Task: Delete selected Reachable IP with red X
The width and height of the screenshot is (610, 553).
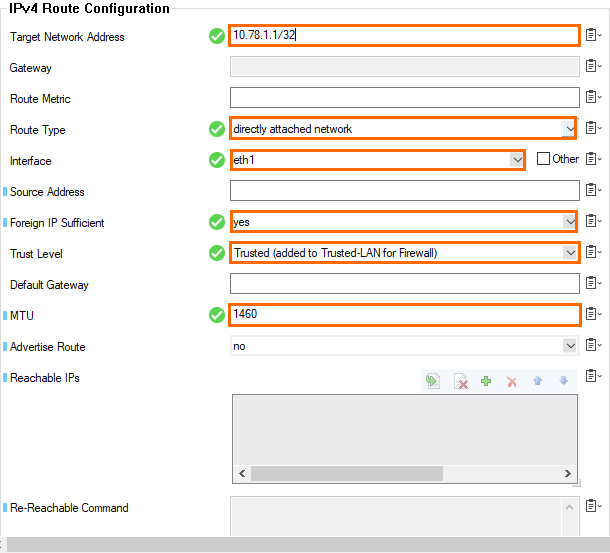Action: coord(512,382)
